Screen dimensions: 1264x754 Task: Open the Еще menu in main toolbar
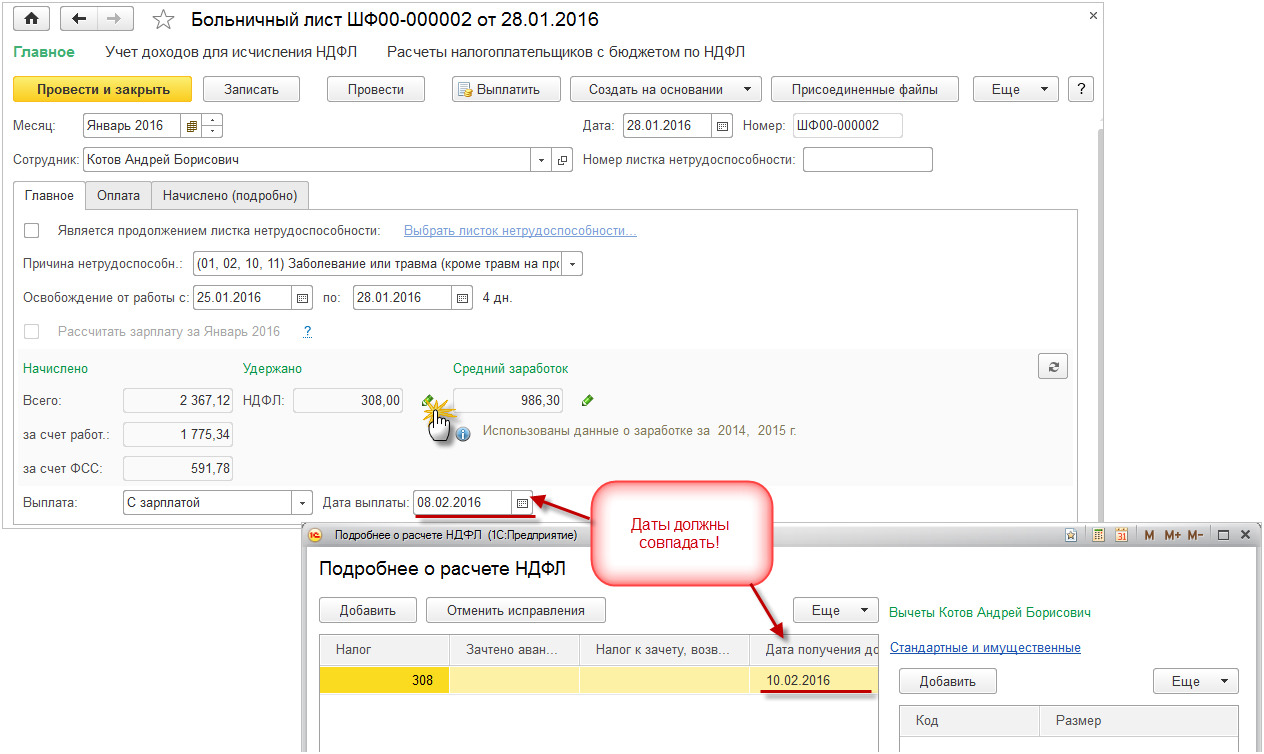(1016, 89)
